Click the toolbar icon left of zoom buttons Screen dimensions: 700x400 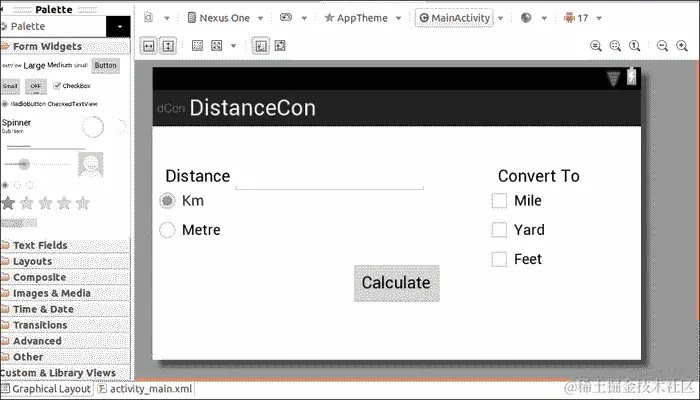[280, 46]
